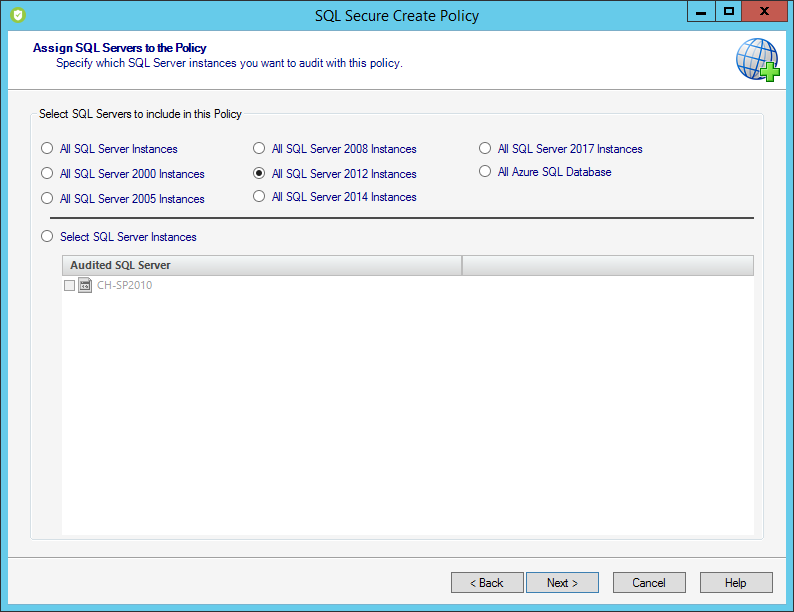Click the CH-SP2010 server name

click(125, 285)
